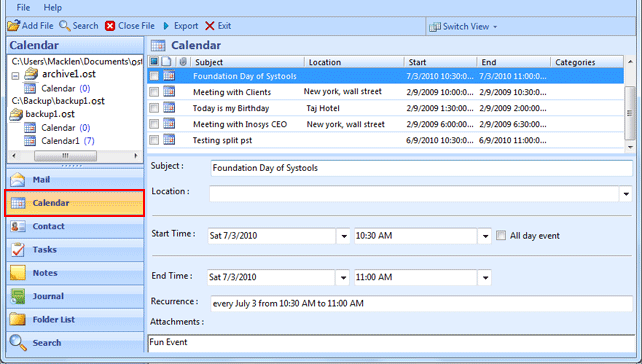The height and width of the screenshot is (364, 642).
Task: Click the Contact card icon
Action: click(18, 226)
